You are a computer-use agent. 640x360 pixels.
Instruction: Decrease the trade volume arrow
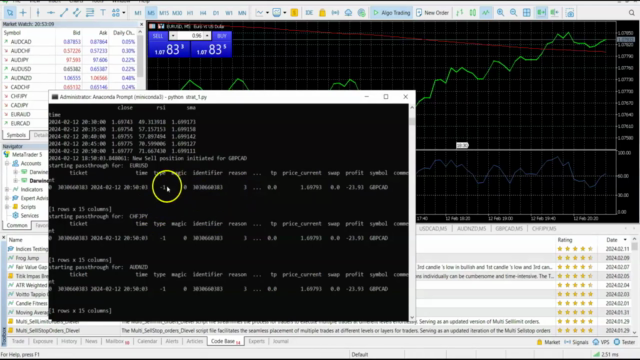173,36
